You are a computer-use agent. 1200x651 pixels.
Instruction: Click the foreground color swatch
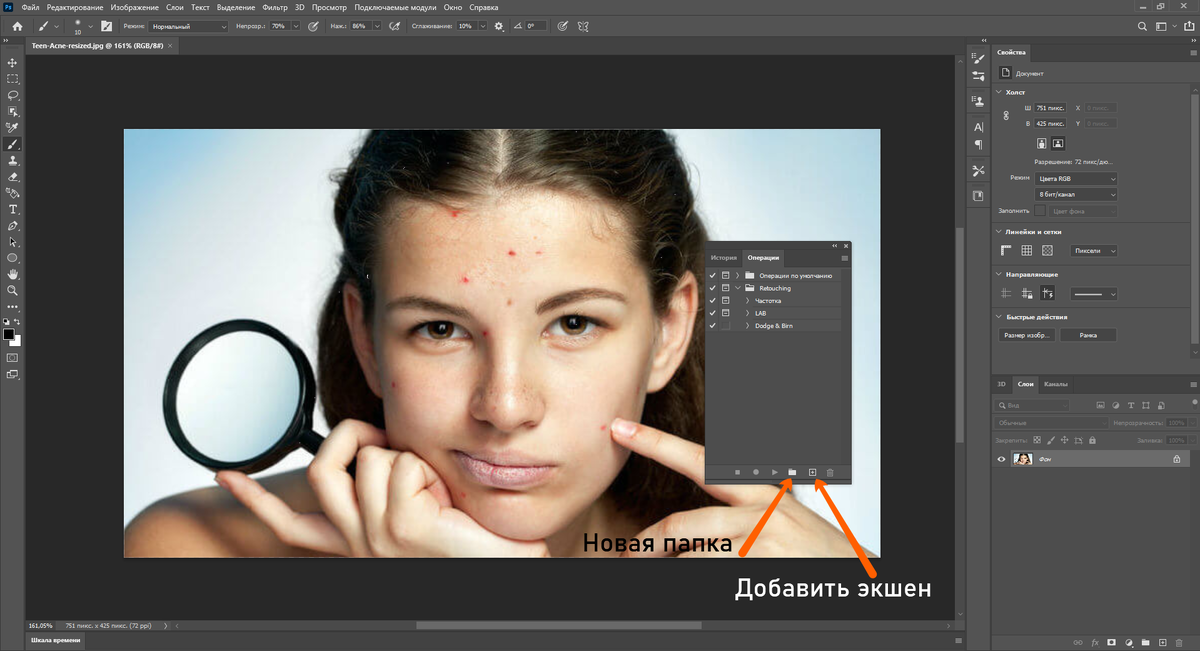[x=9, y=334]
